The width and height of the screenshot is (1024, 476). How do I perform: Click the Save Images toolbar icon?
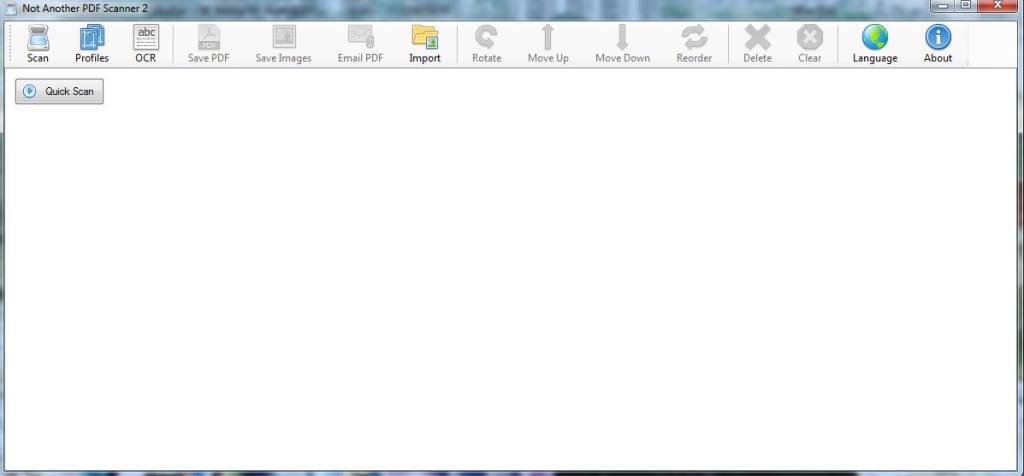pyautogui.click(x=284, y=37)
